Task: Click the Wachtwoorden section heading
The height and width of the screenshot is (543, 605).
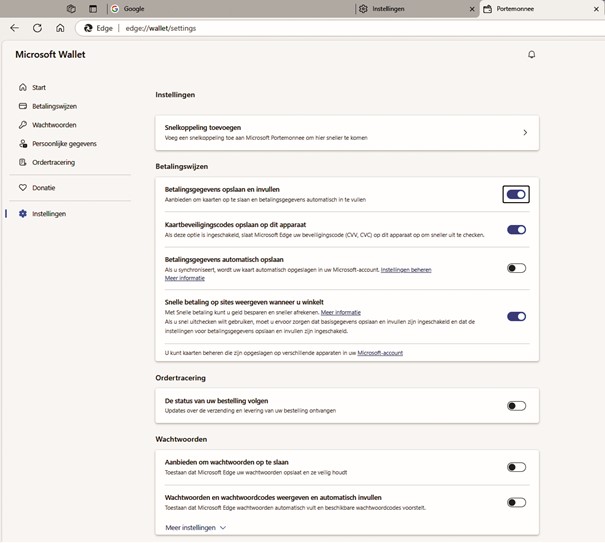Action: coord(181,439)
